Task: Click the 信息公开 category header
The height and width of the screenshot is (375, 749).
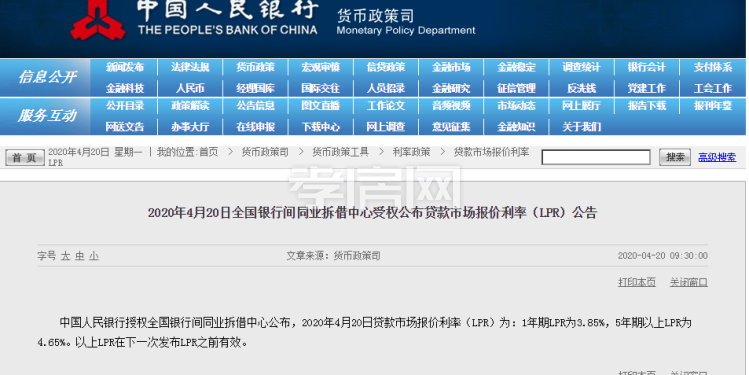Action: coord(47,77)
